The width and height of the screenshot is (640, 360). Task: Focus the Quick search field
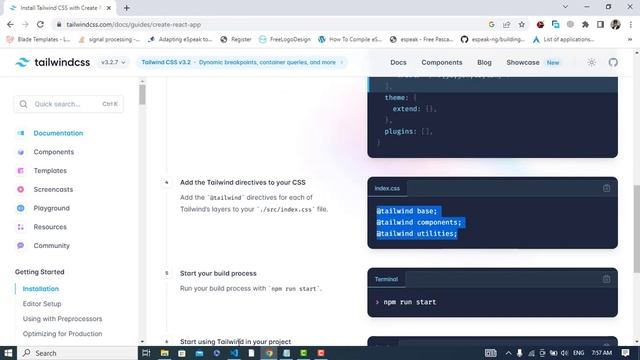[69, 104]
